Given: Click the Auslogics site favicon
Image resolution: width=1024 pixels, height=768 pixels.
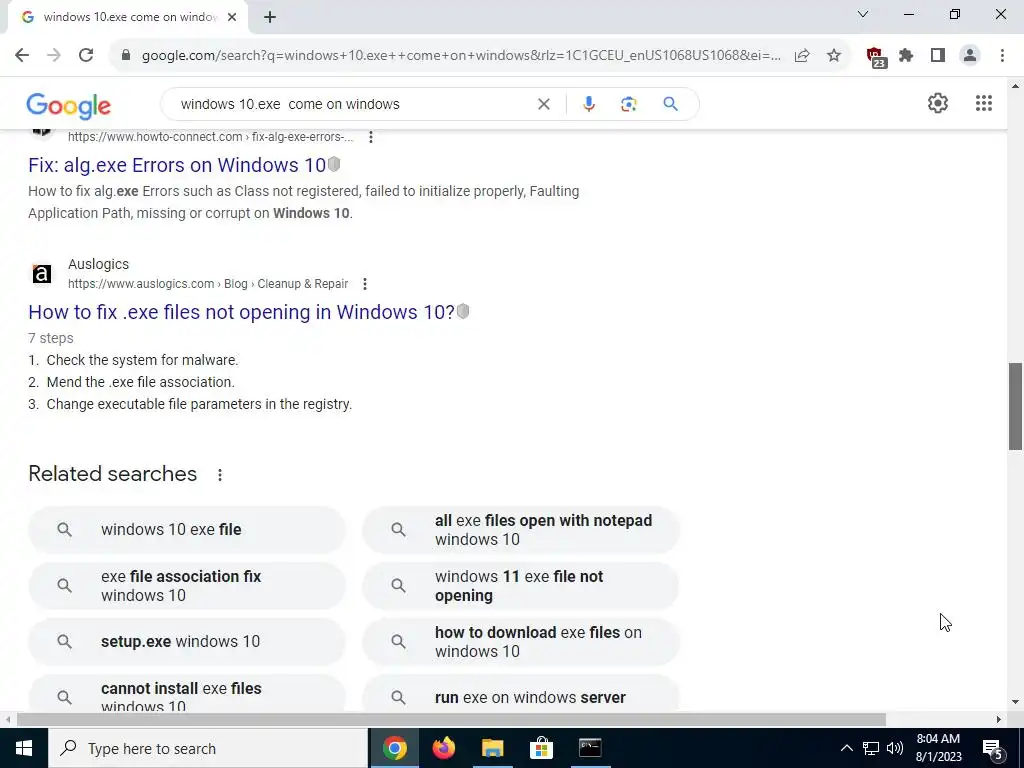Looking at the screenshot, I should coord(42,274).
